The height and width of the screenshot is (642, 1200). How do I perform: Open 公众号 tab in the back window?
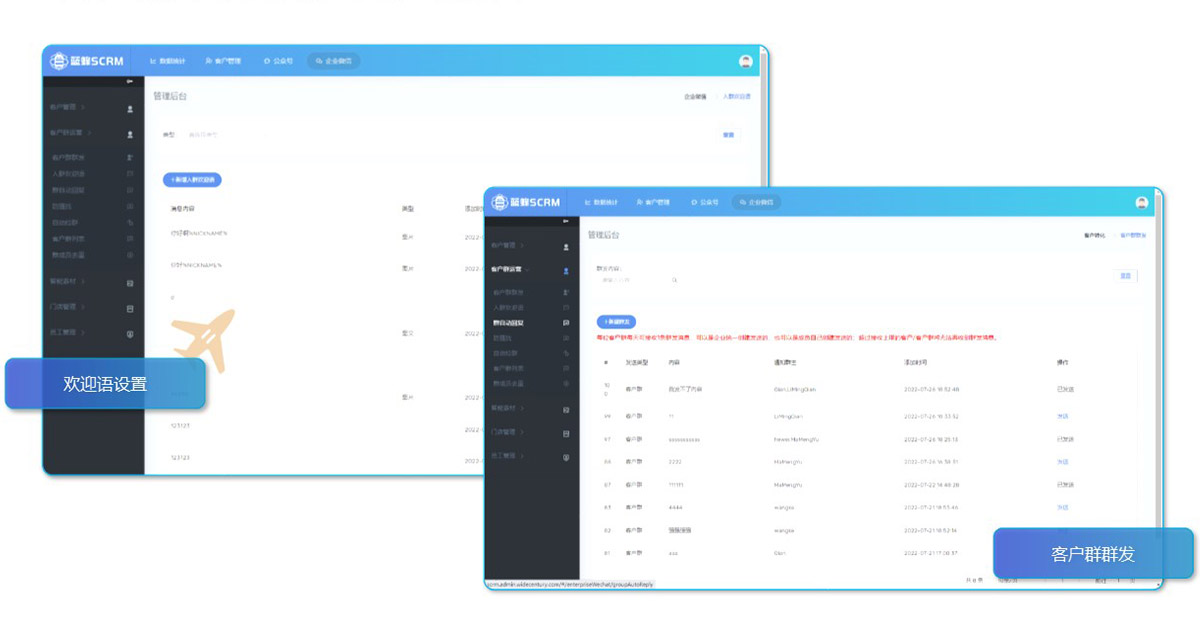point(279,61)
